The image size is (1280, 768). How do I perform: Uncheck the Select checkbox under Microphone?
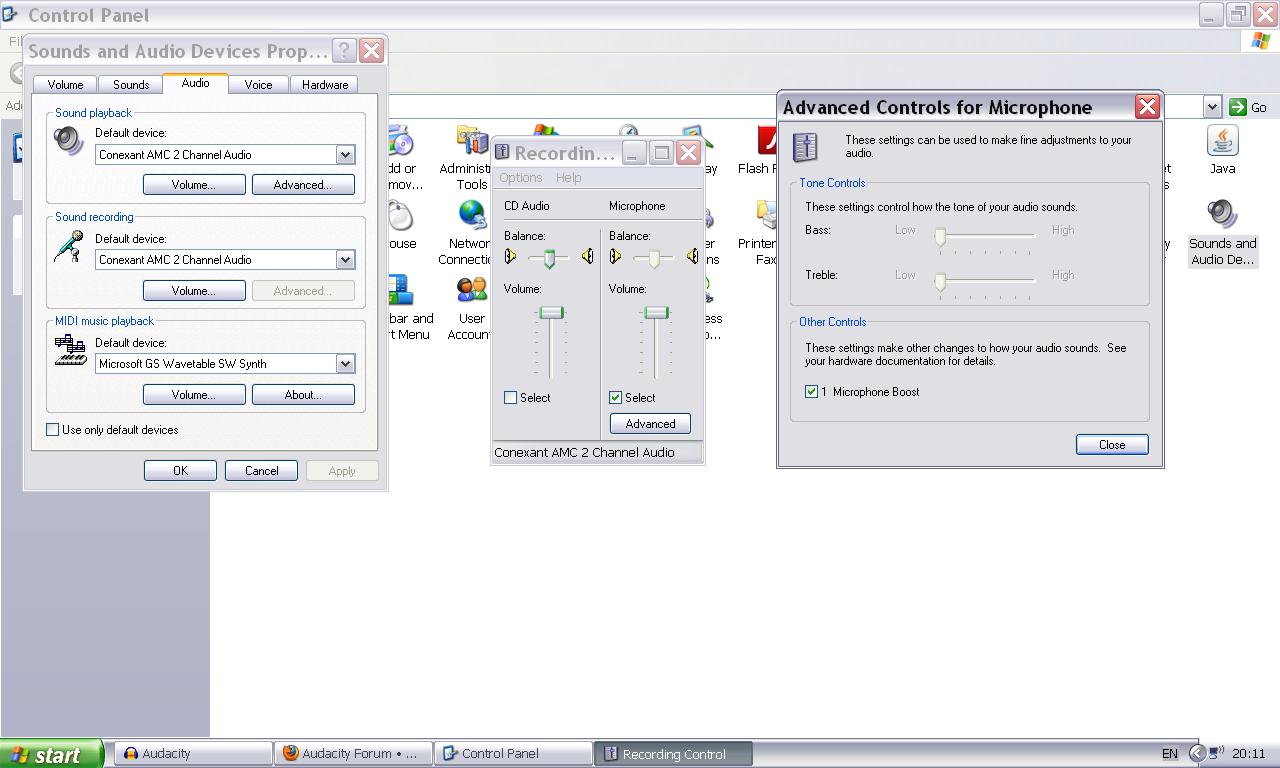coord(616,397)
